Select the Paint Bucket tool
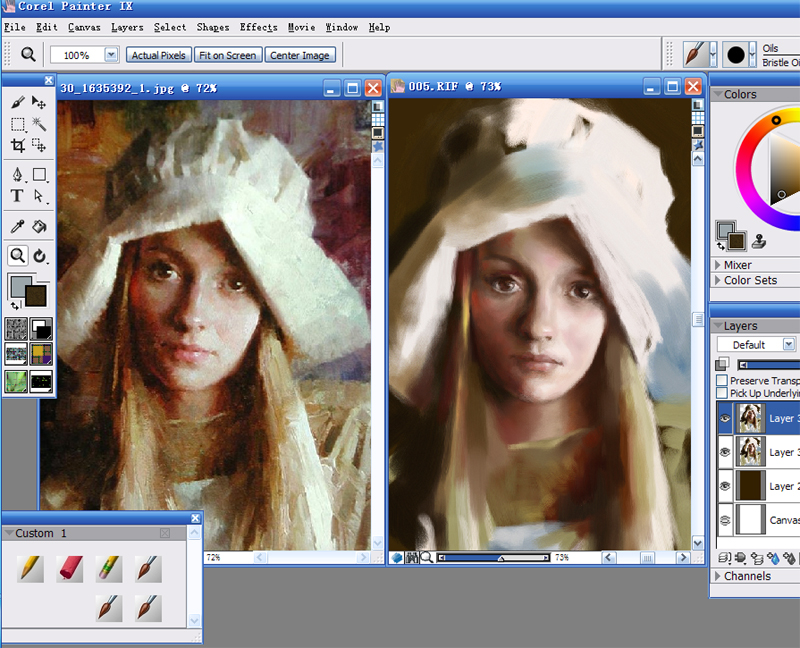Viewport: 800px width, 648px height. point(39,226)
